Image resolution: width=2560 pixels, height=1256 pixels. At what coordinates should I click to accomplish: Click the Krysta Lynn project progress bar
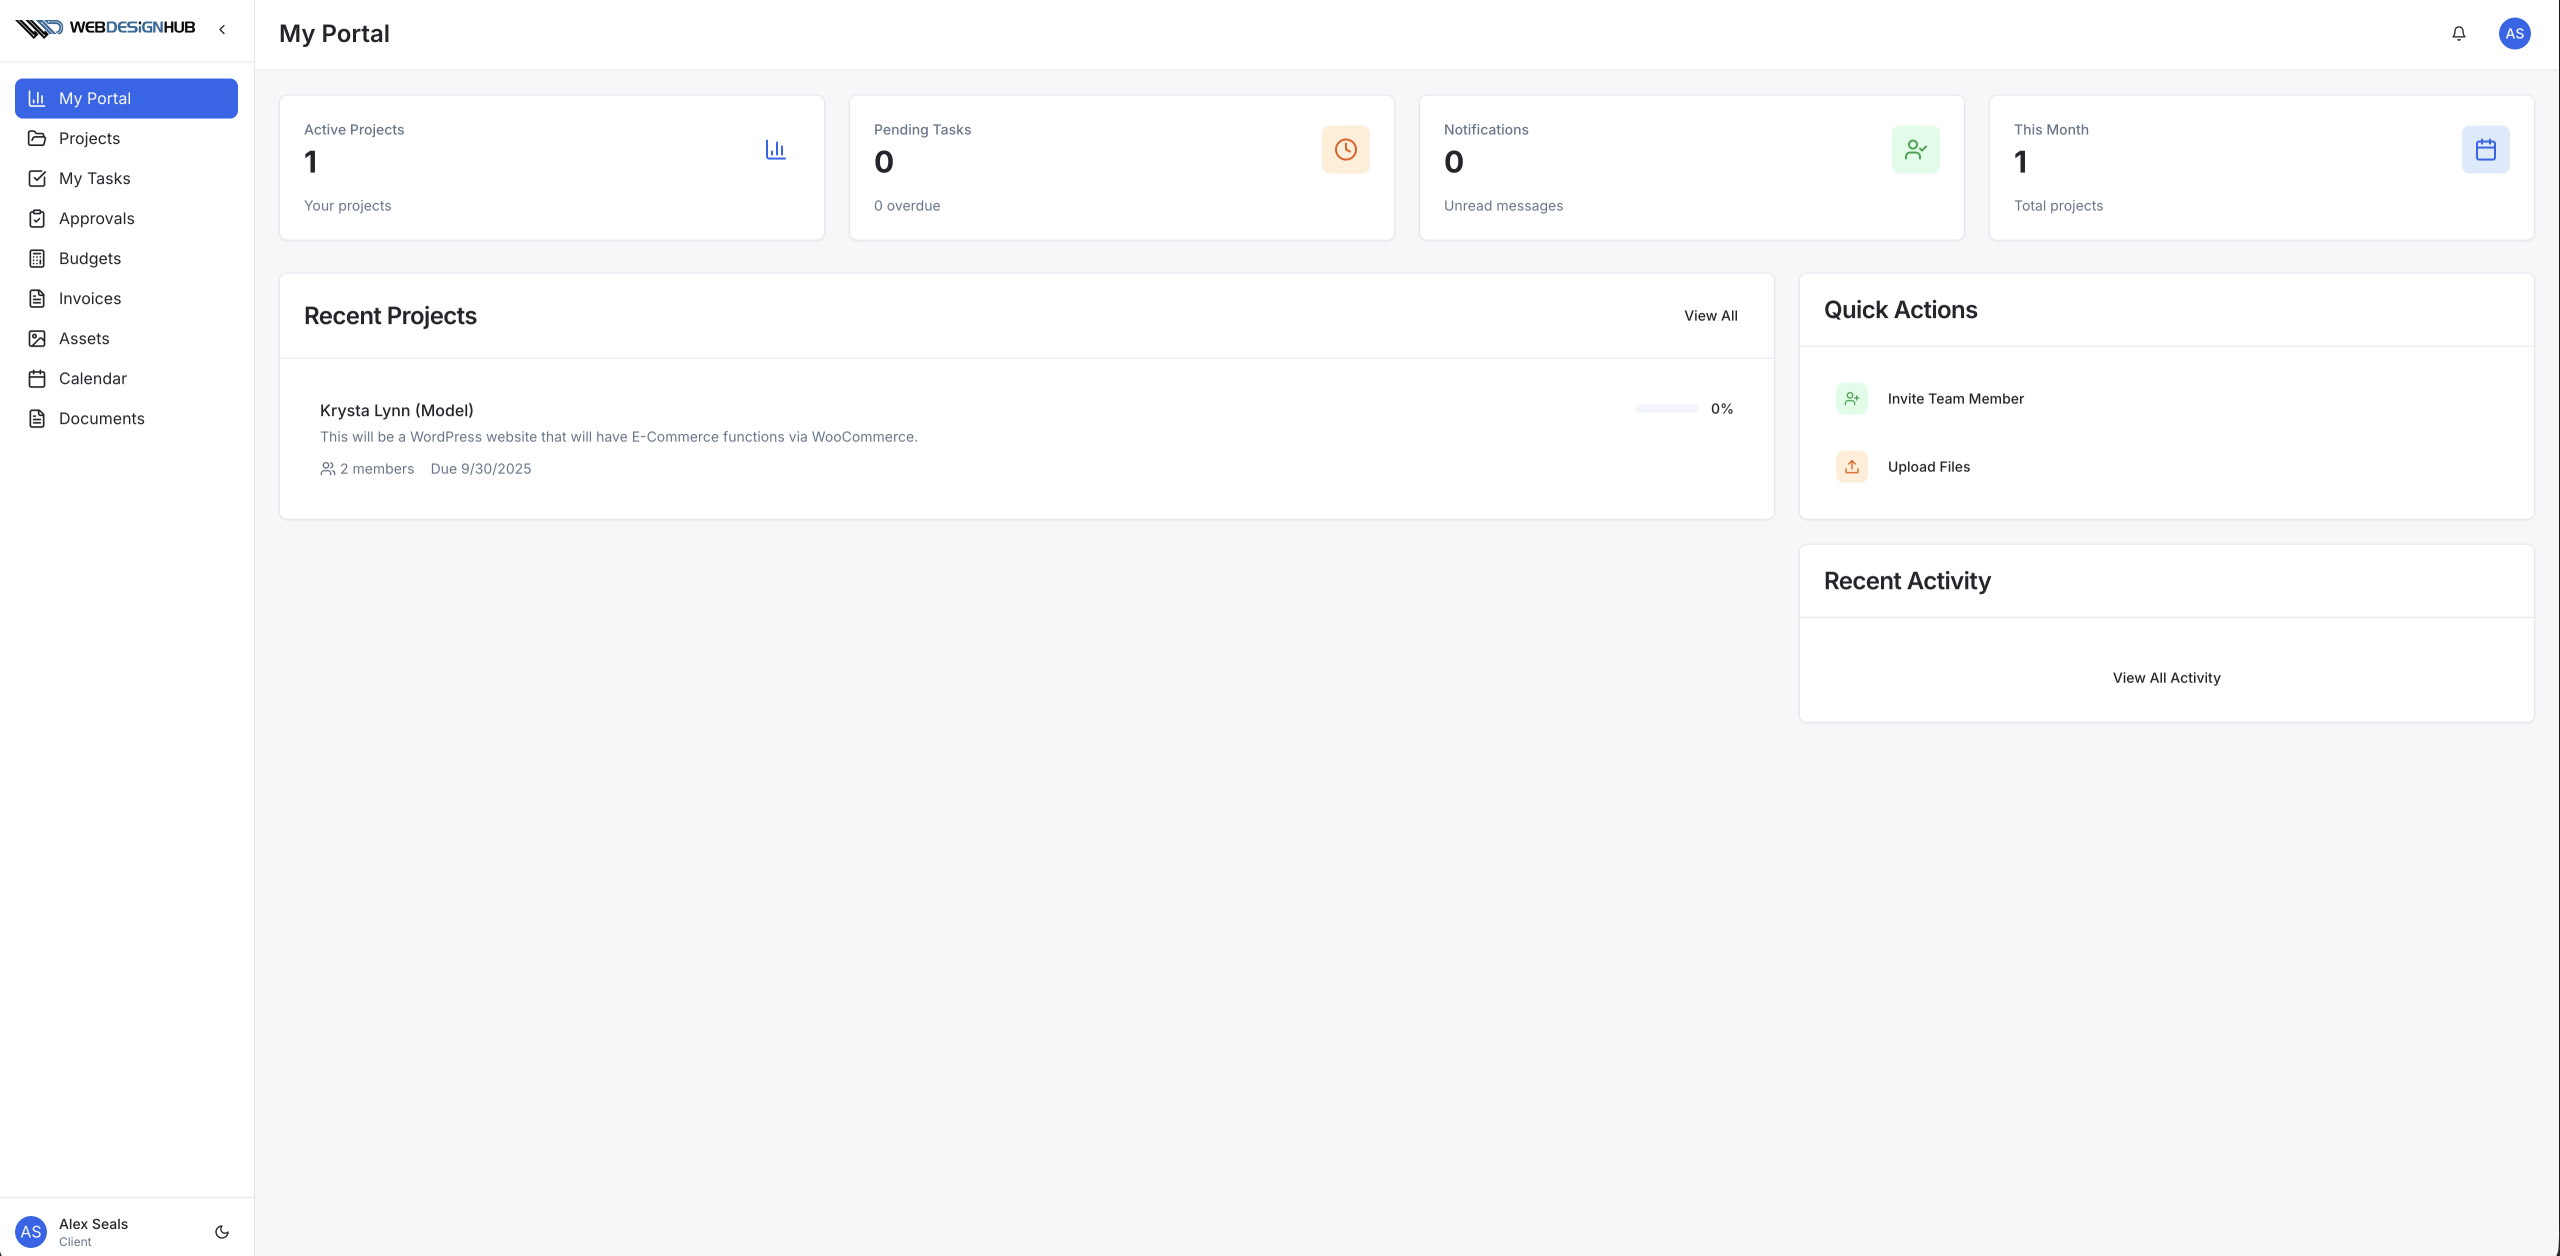tap(1666, 408)
